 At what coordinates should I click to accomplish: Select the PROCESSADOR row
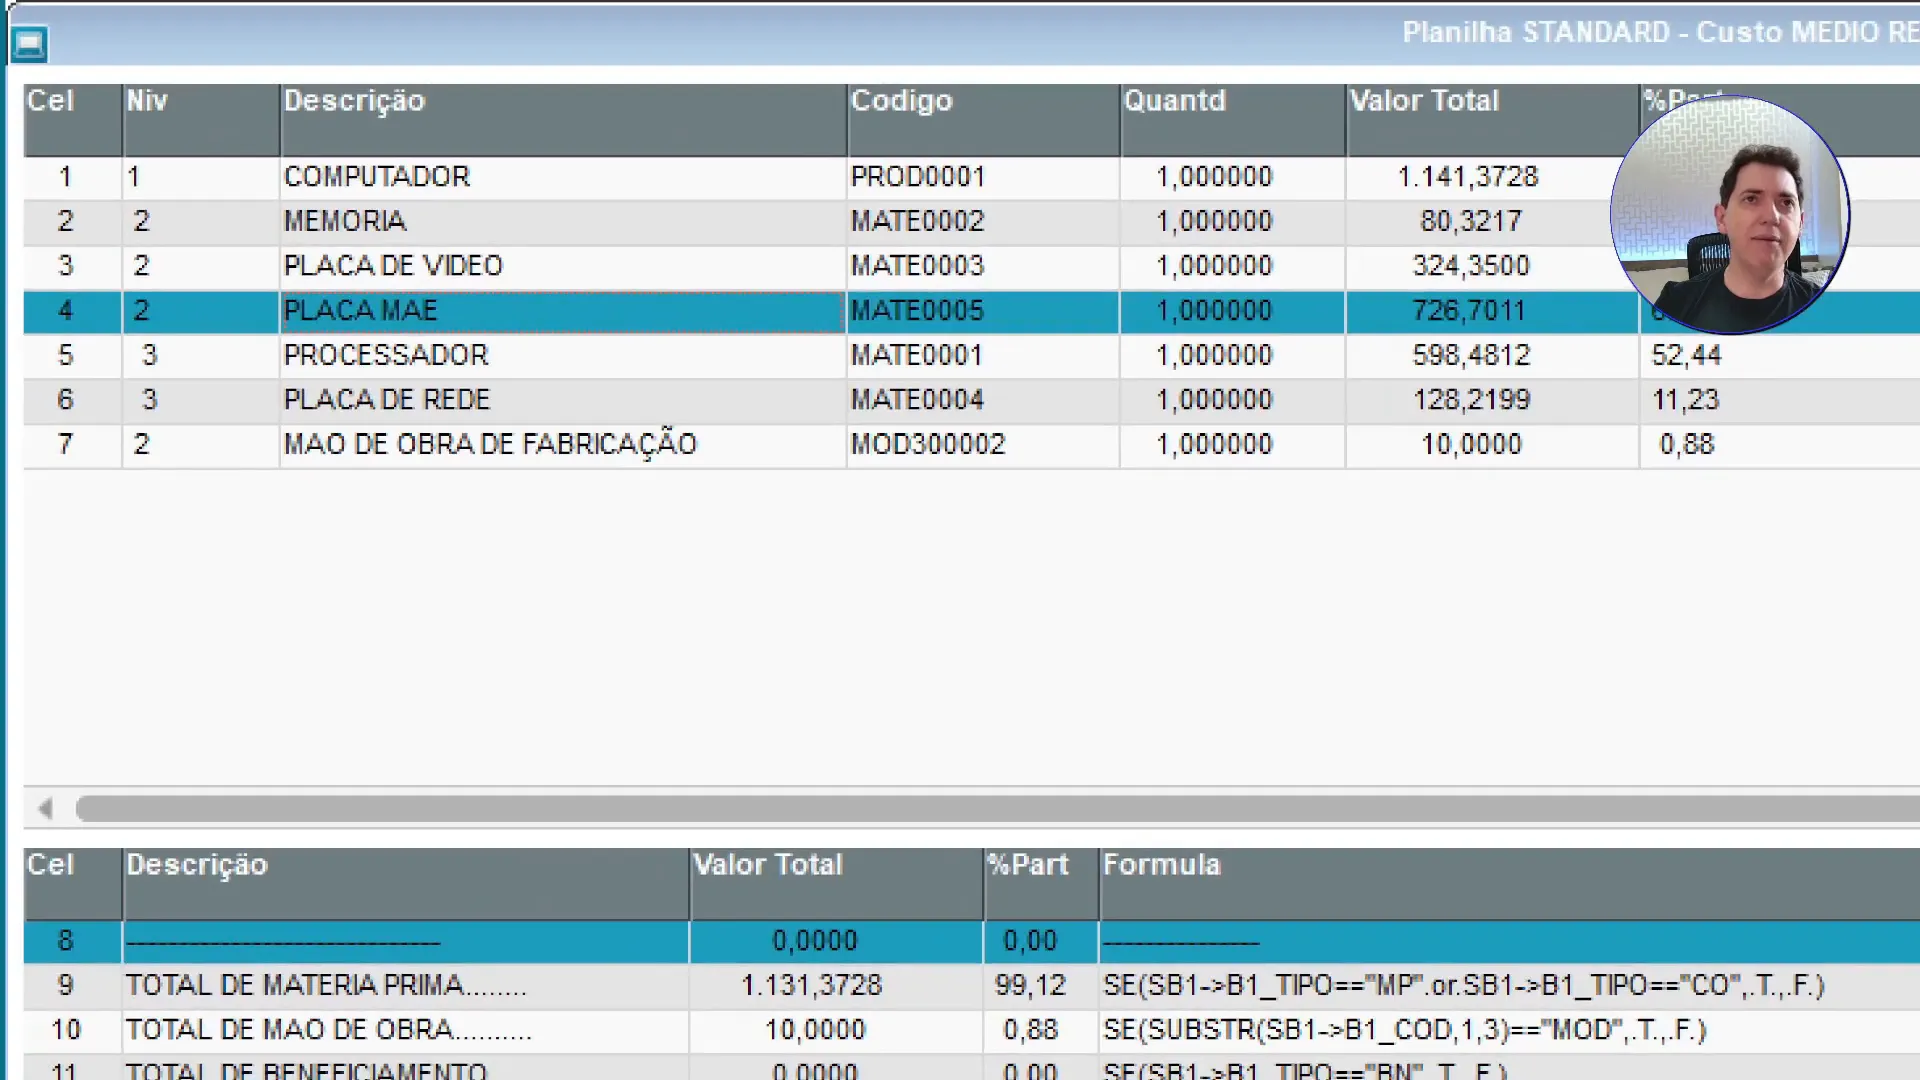point(386,355)
